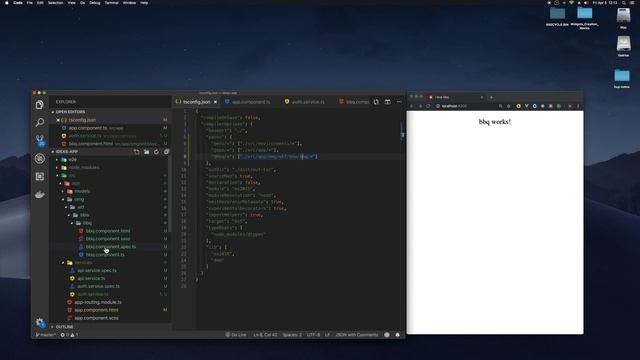
Task: Switch to the bbq.component tab
Action: coord(354,102)
